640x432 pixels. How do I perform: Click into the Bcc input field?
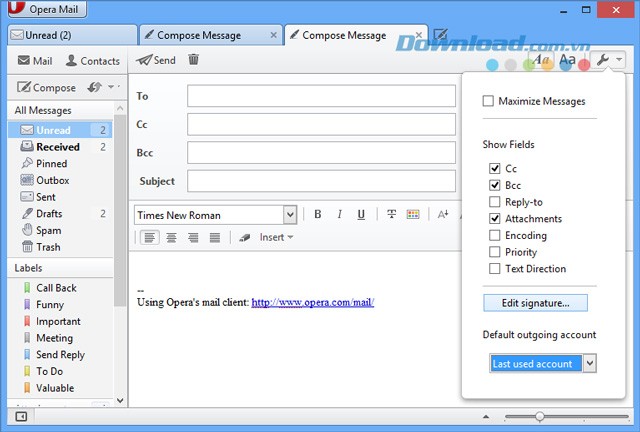[x=321, y=153]
